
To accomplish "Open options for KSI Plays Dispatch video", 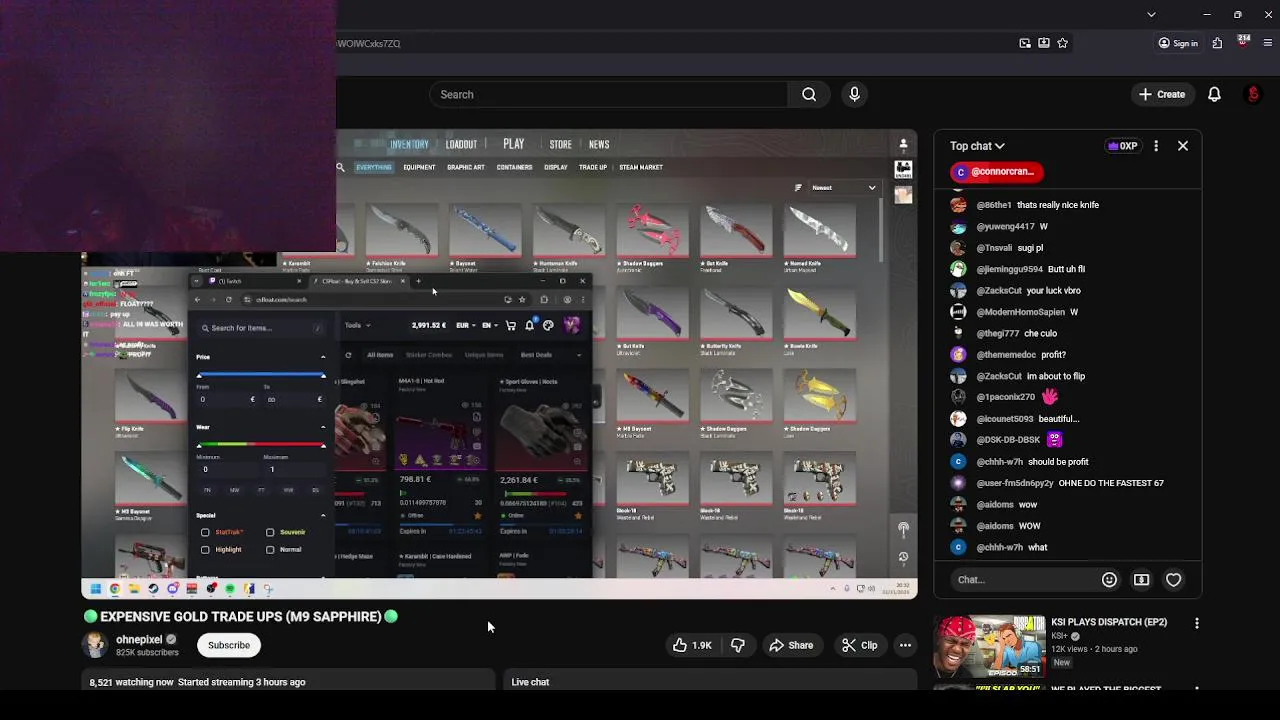I will (x=1197, y=623).
